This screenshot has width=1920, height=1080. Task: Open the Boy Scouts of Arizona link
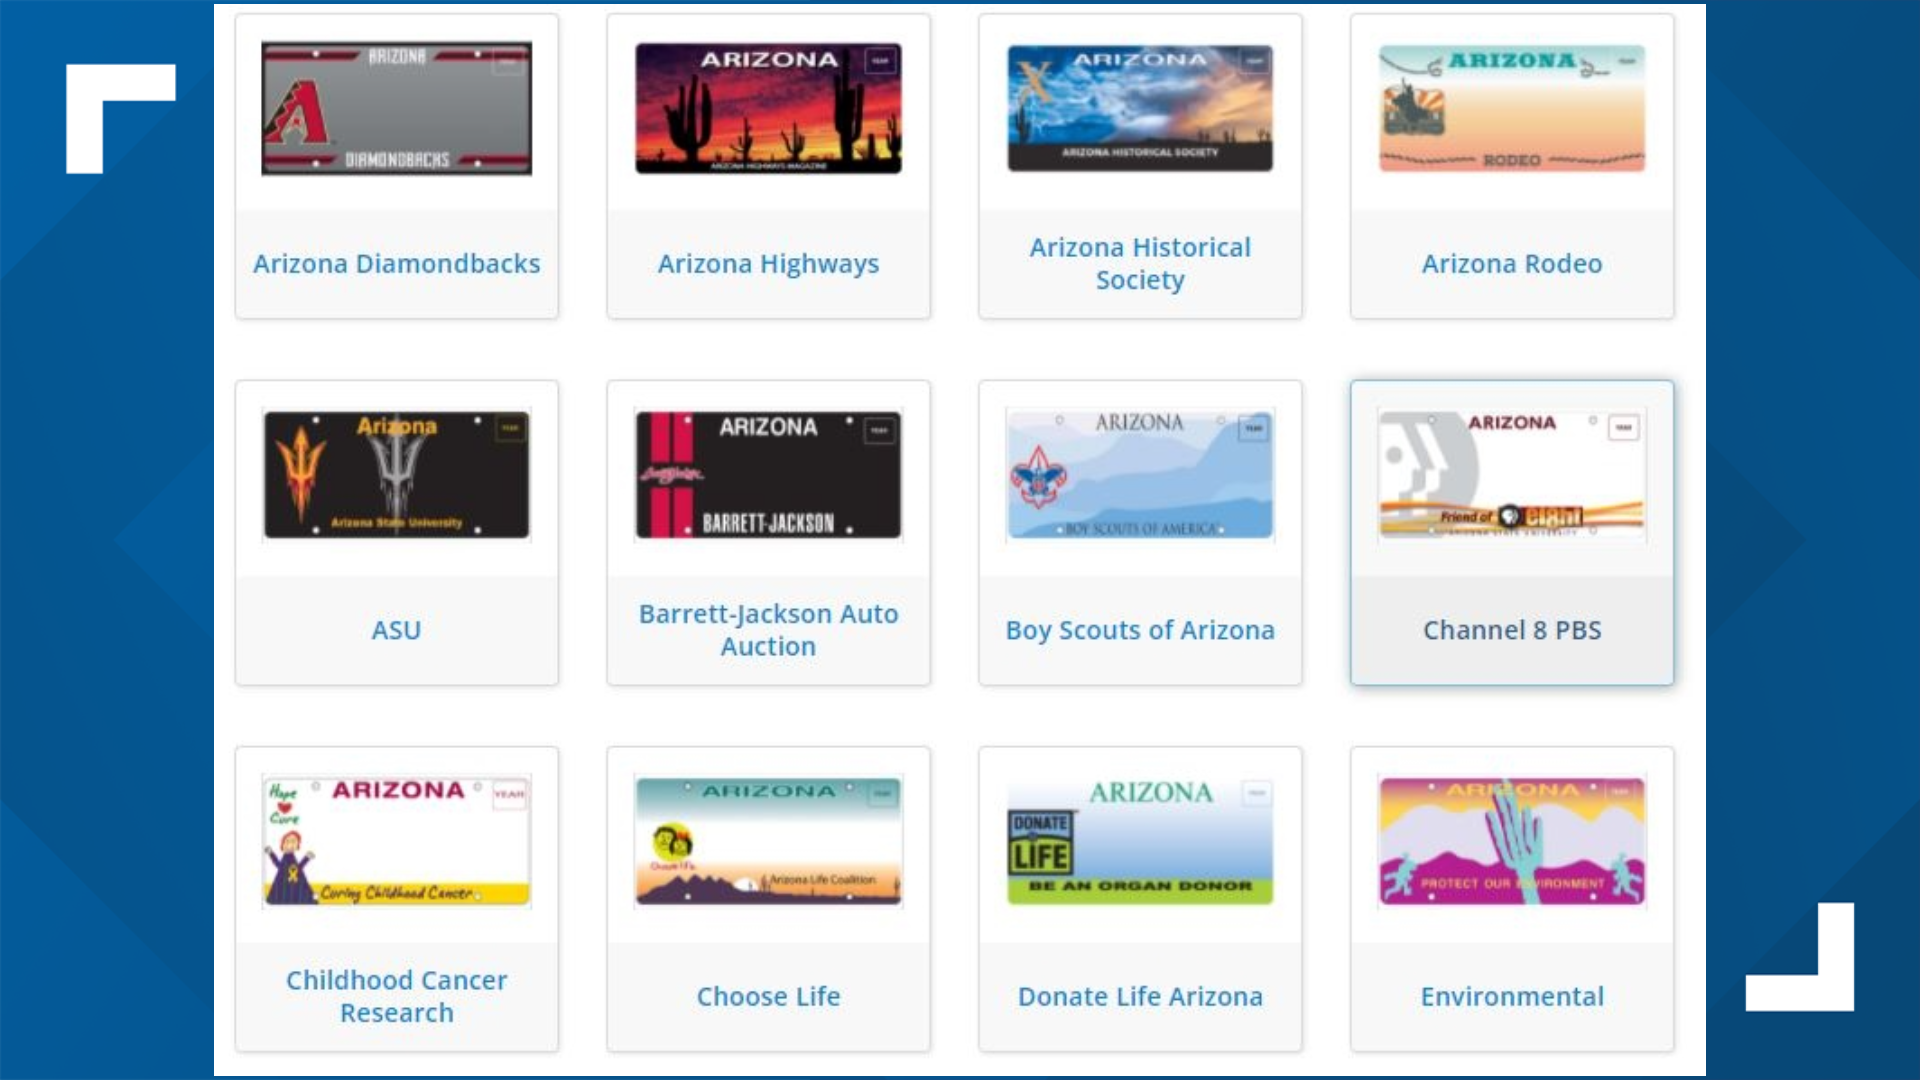coord(1140,630)
